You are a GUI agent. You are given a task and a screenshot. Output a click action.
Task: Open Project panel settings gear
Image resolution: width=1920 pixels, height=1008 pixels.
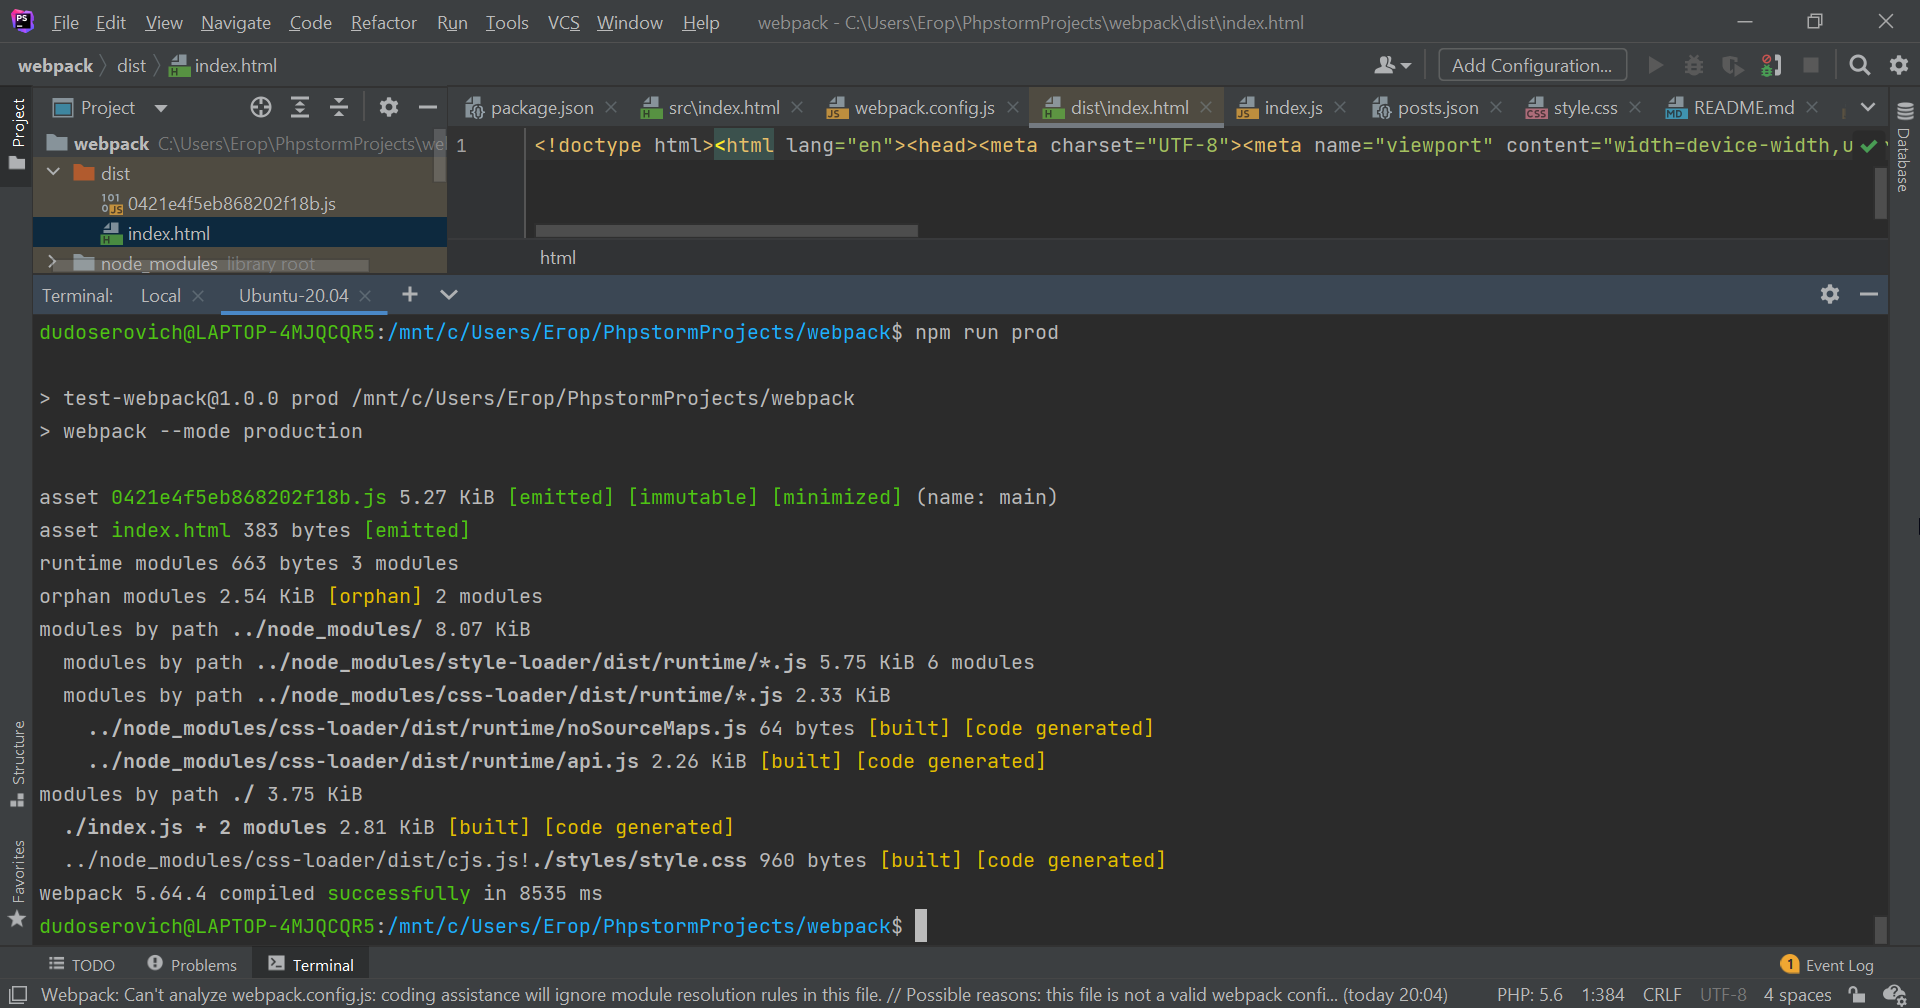point(389,107)
